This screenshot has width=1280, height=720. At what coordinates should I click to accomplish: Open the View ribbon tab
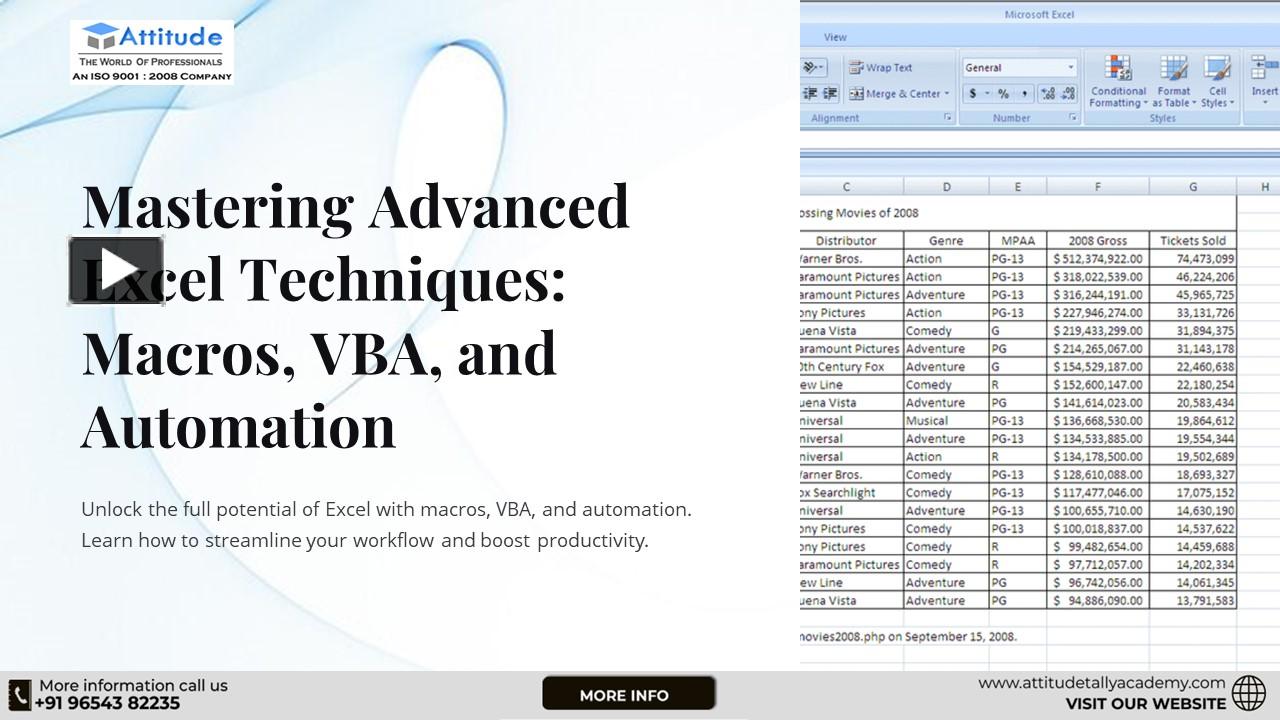click(x=835, y=37)
